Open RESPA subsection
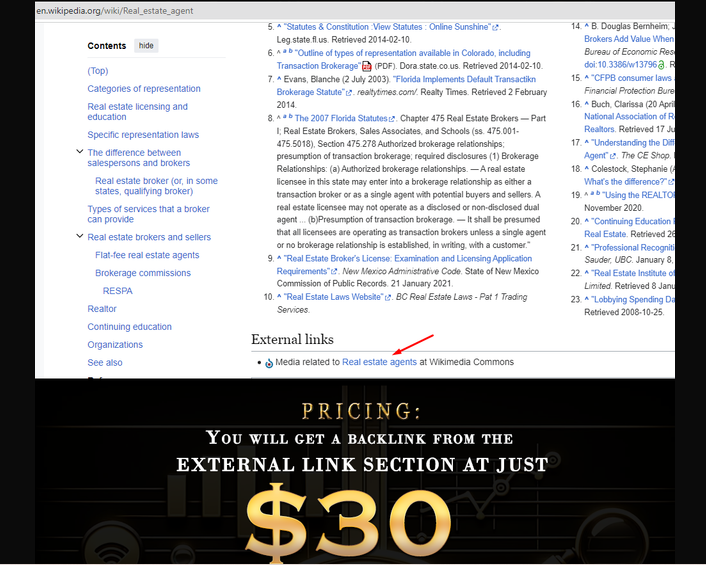 tap(118, 291)
